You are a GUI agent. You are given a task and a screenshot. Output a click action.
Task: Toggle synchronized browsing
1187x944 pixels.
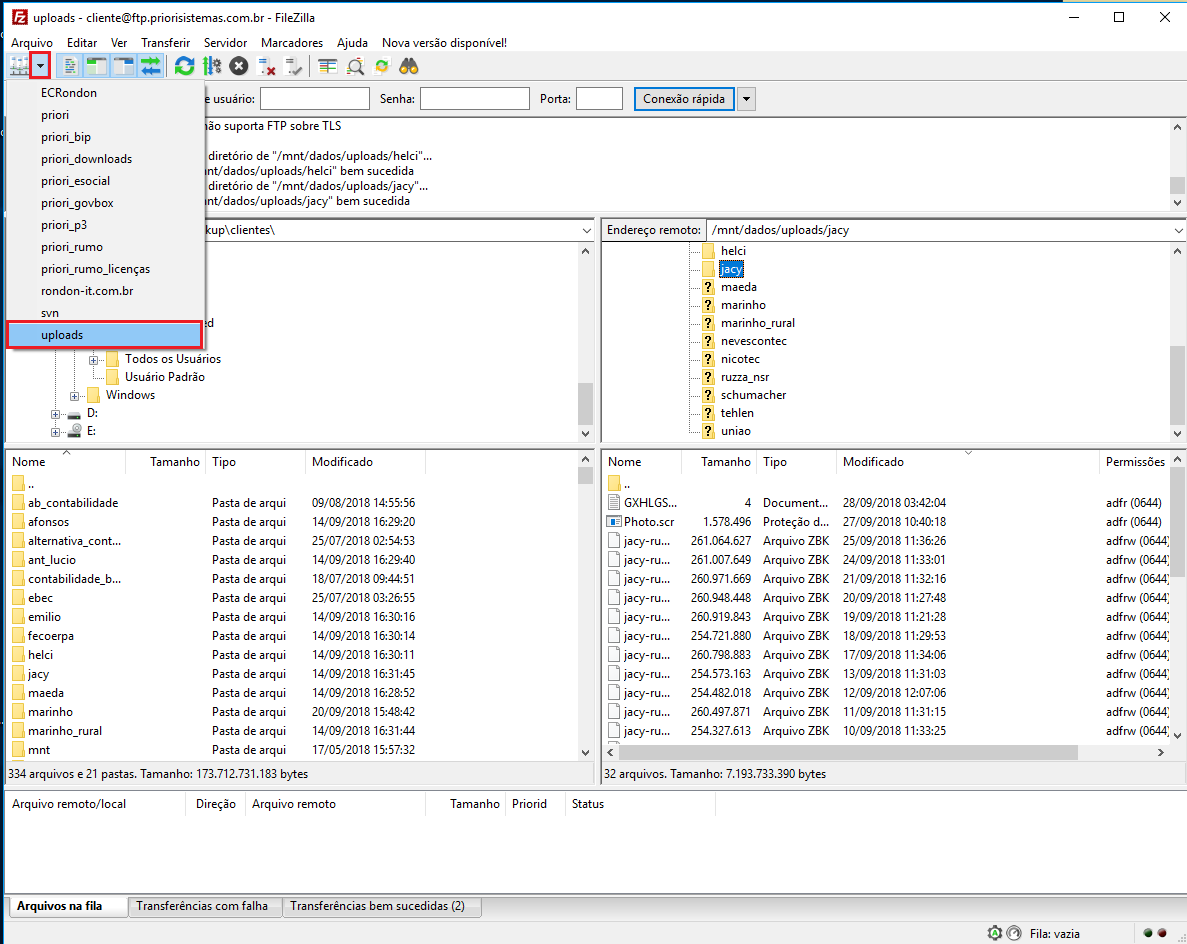point(382,67)
